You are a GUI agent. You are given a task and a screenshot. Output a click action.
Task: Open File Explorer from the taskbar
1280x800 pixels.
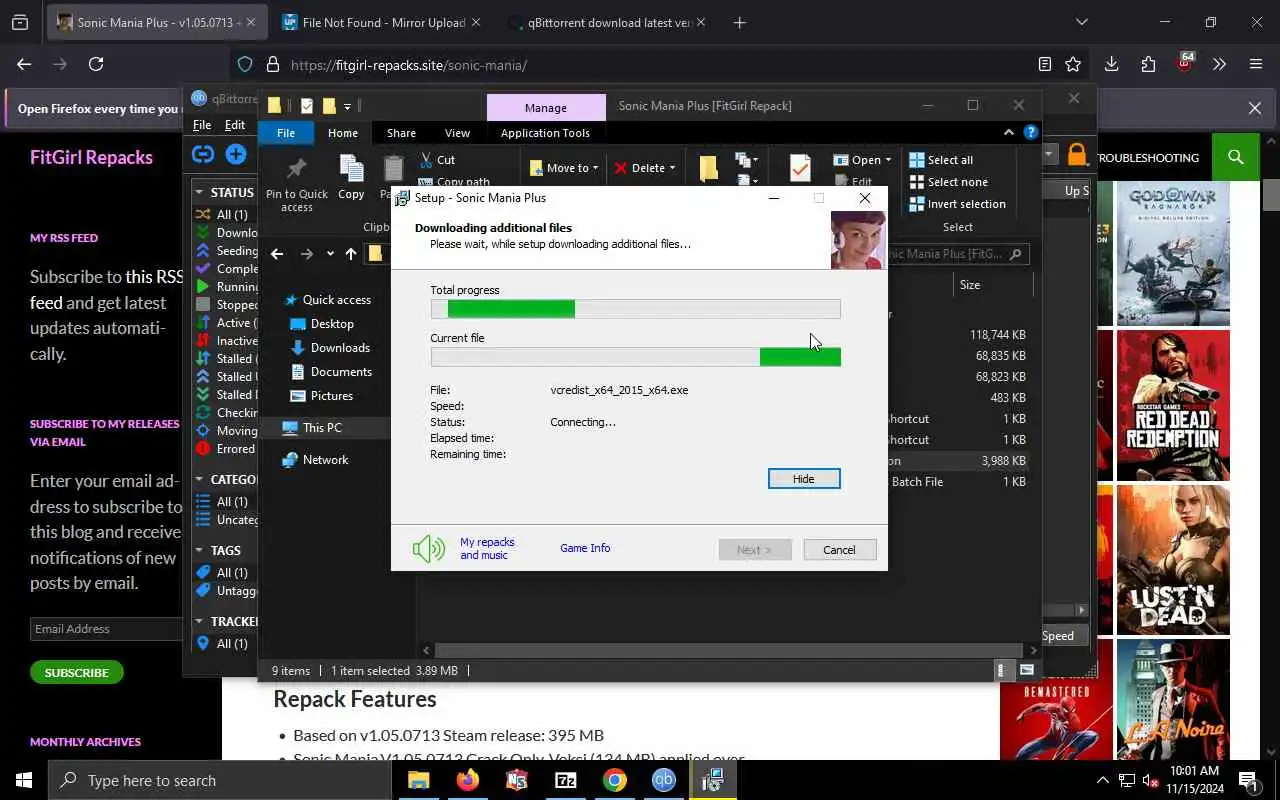(x=418, y=780)
